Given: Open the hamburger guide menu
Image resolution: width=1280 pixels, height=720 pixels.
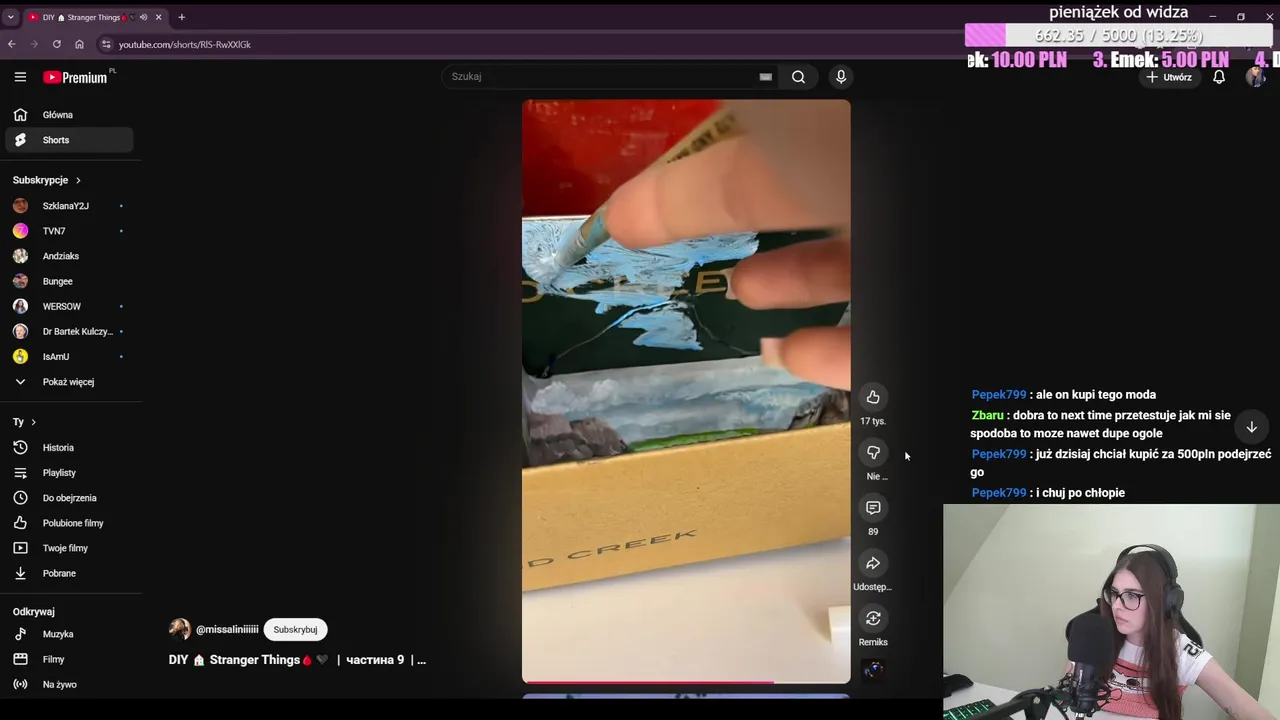Looking at the screenshot, I should [20, 77].
